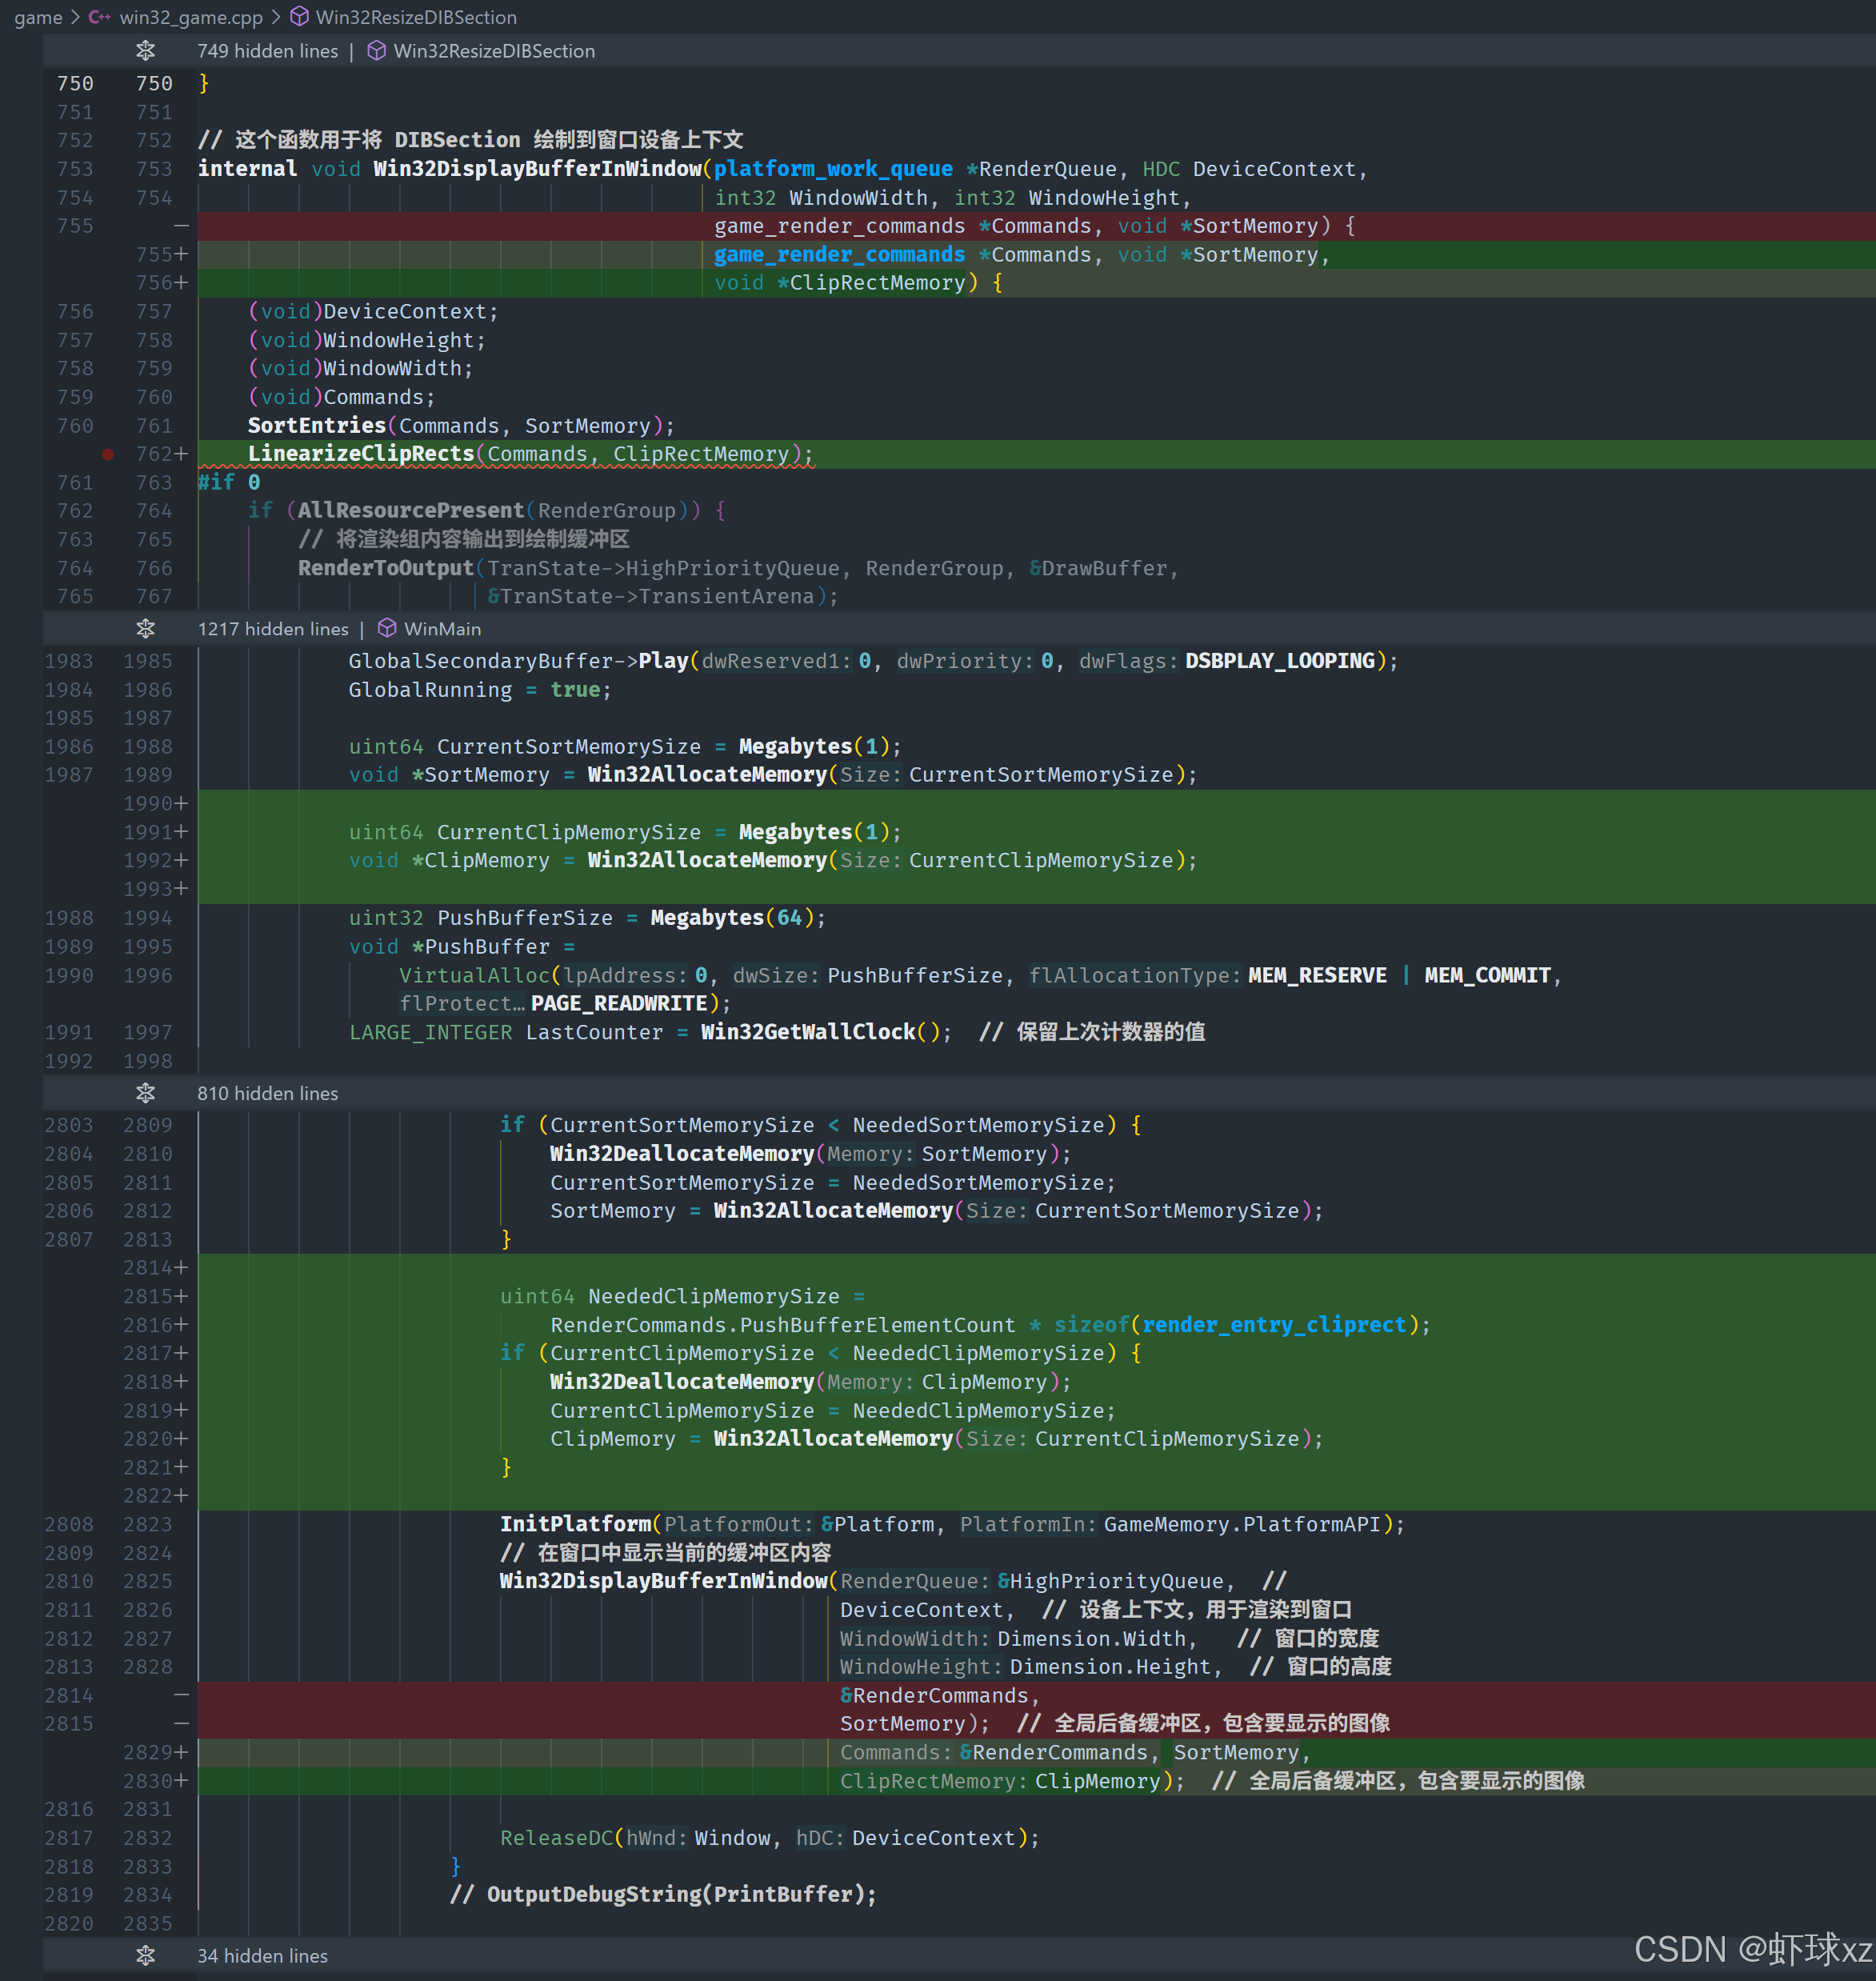Expand the 749 hidden lines unfold icon
This screenshot has width=1876, height=1981.
[x=146, y=51]
